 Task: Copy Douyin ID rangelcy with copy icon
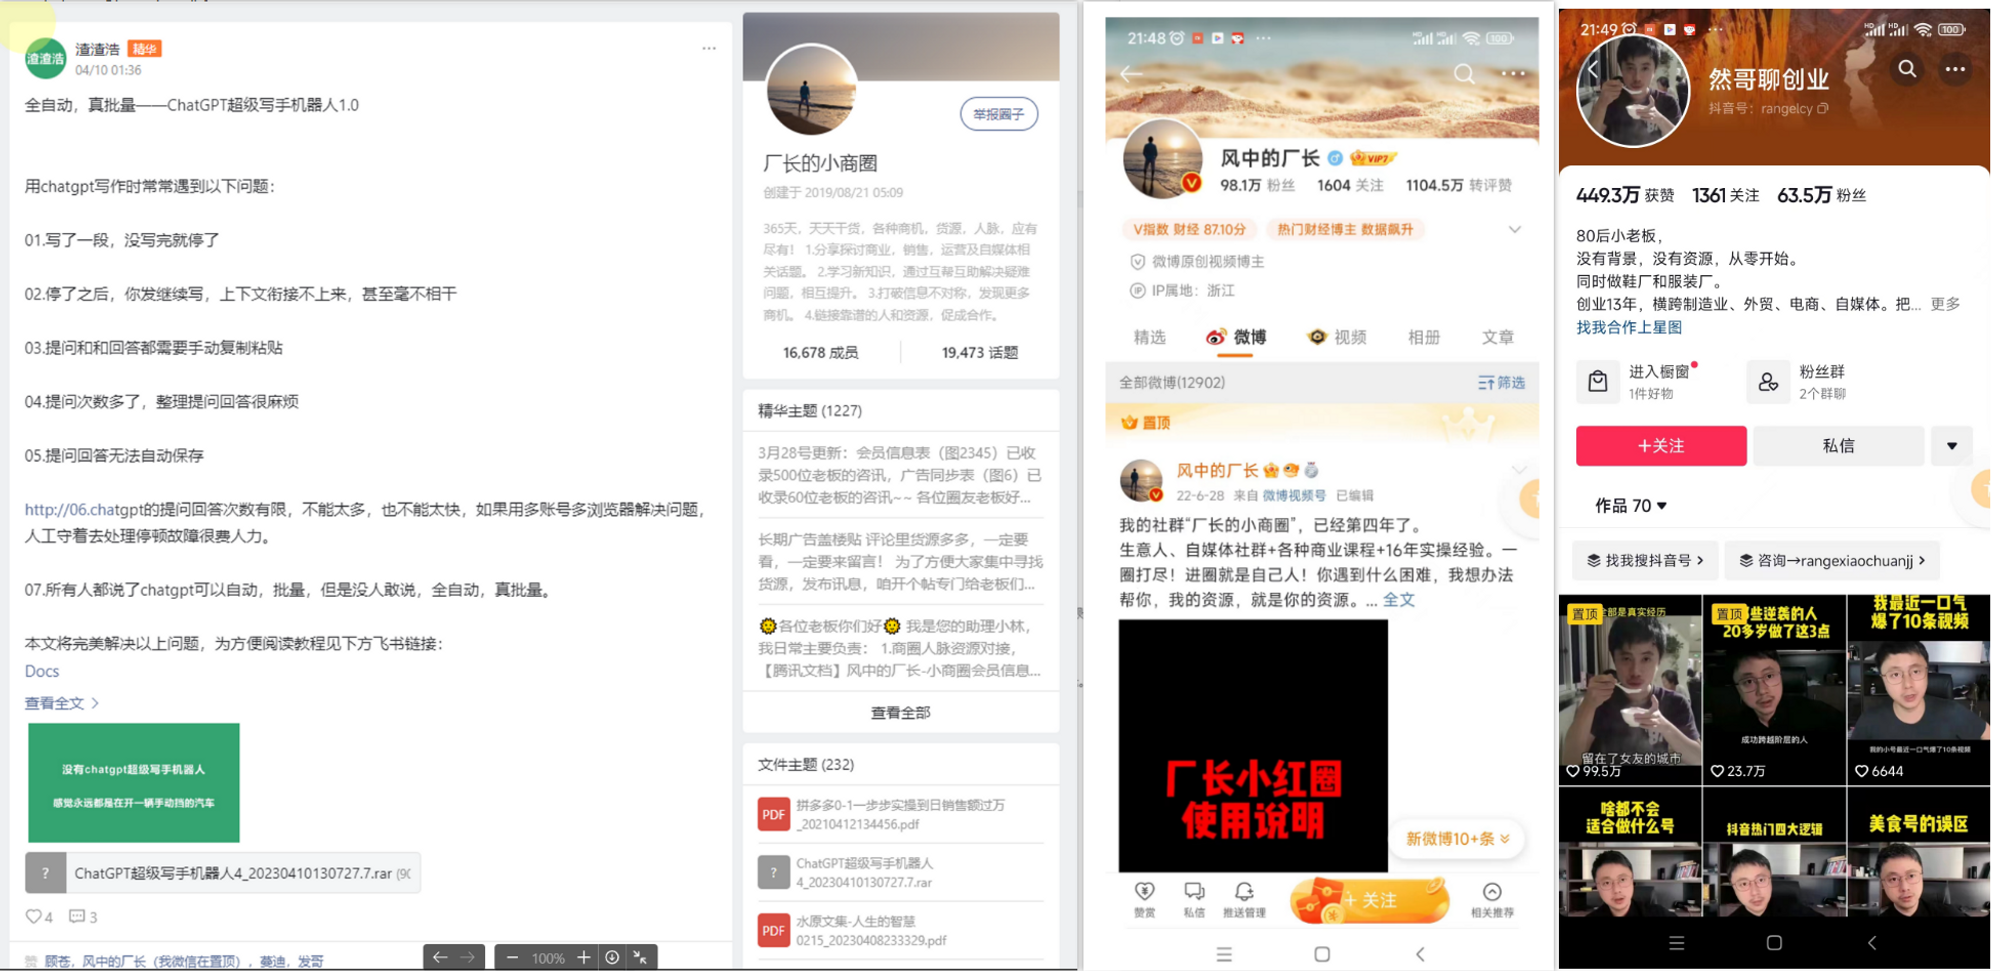click(x=1823, y=108)
